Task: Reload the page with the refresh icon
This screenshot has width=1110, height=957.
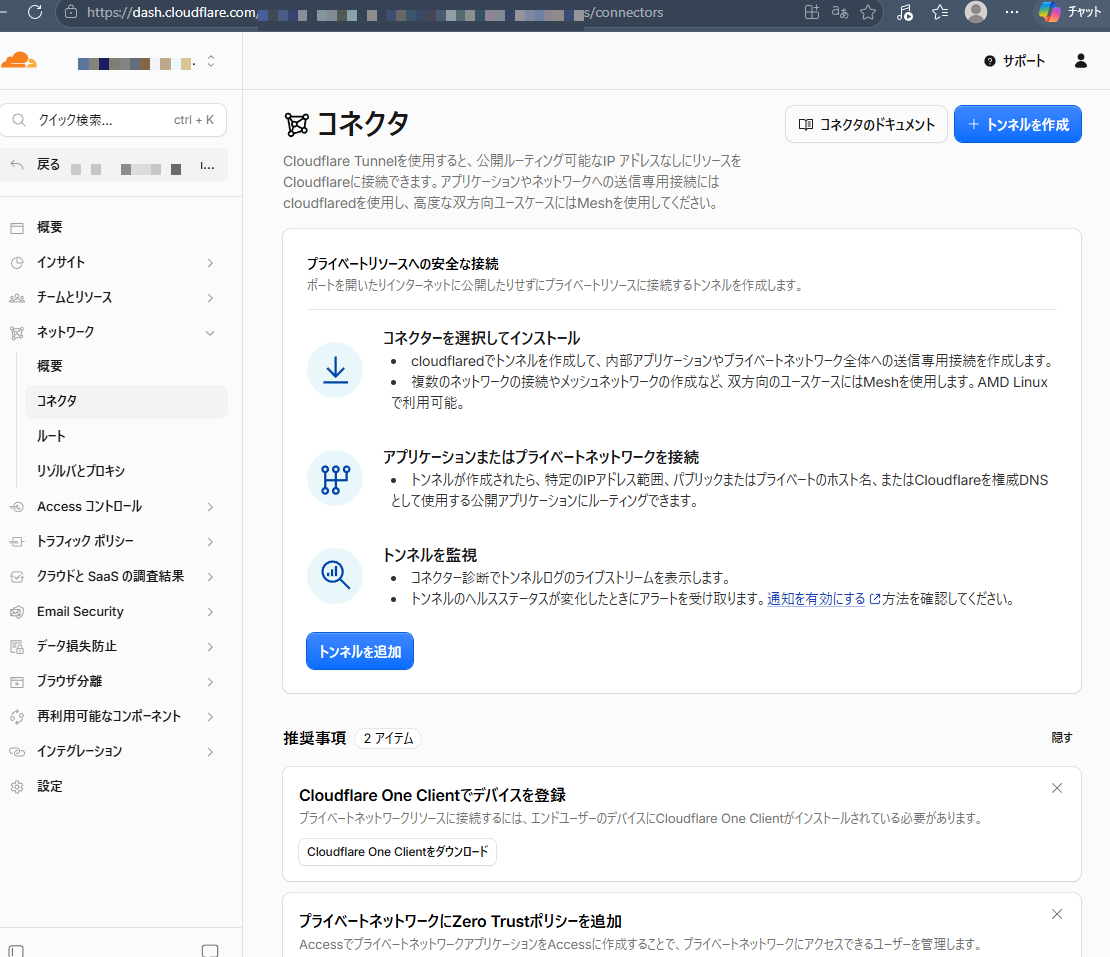Action: (35, 12)
